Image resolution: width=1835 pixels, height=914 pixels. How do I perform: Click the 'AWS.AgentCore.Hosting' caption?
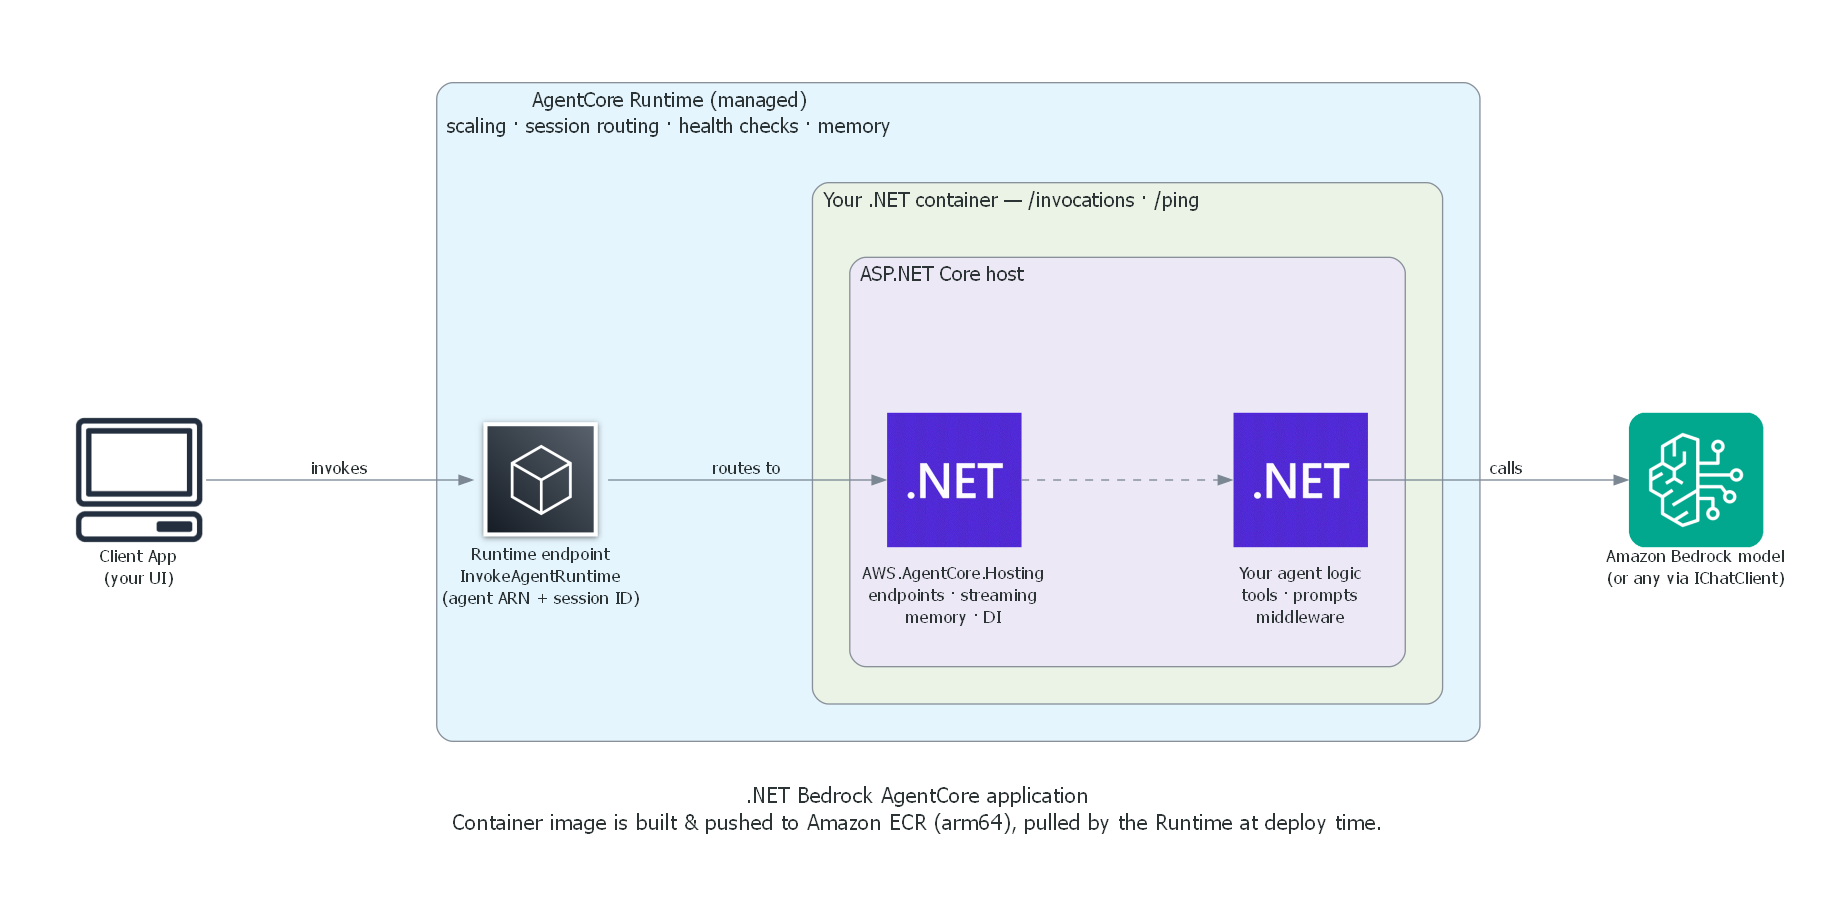click(x=953, y=573)
